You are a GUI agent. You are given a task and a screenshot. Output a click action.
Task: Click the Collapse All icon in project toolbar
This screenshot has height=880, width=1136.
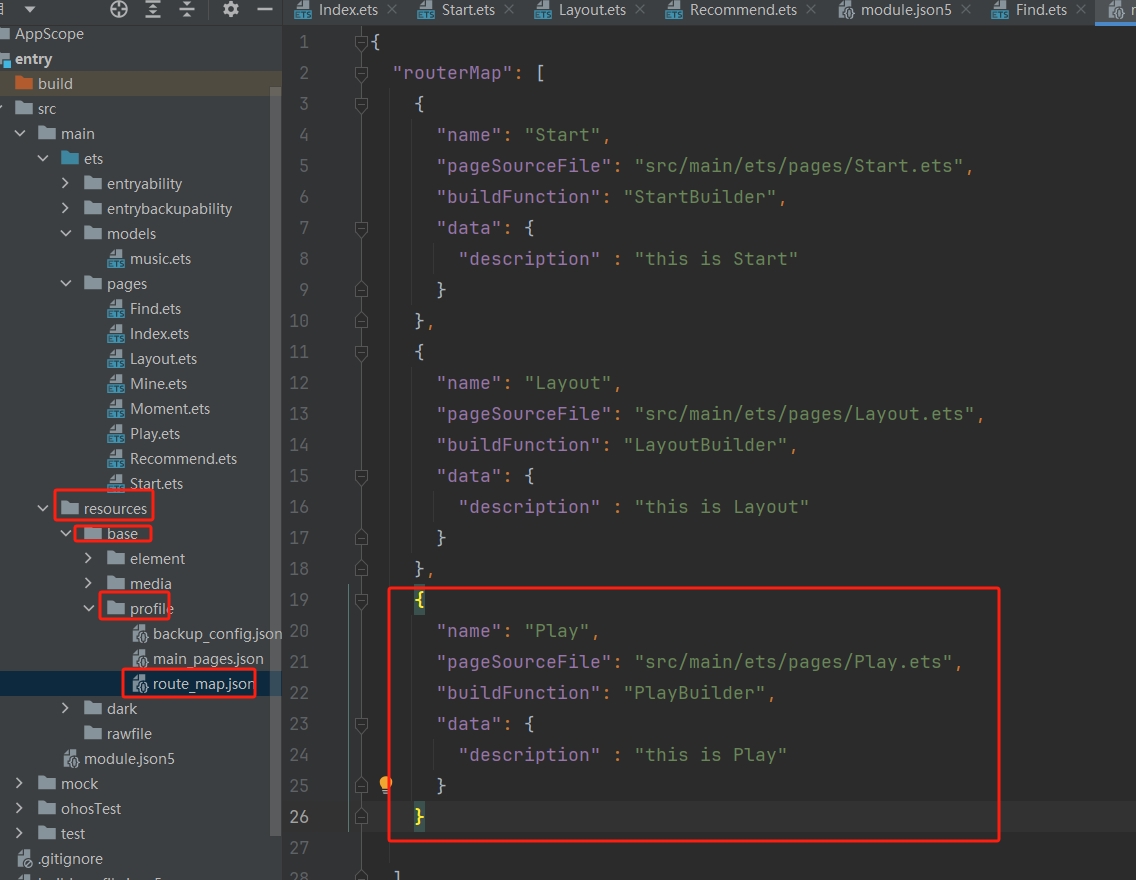187,10
